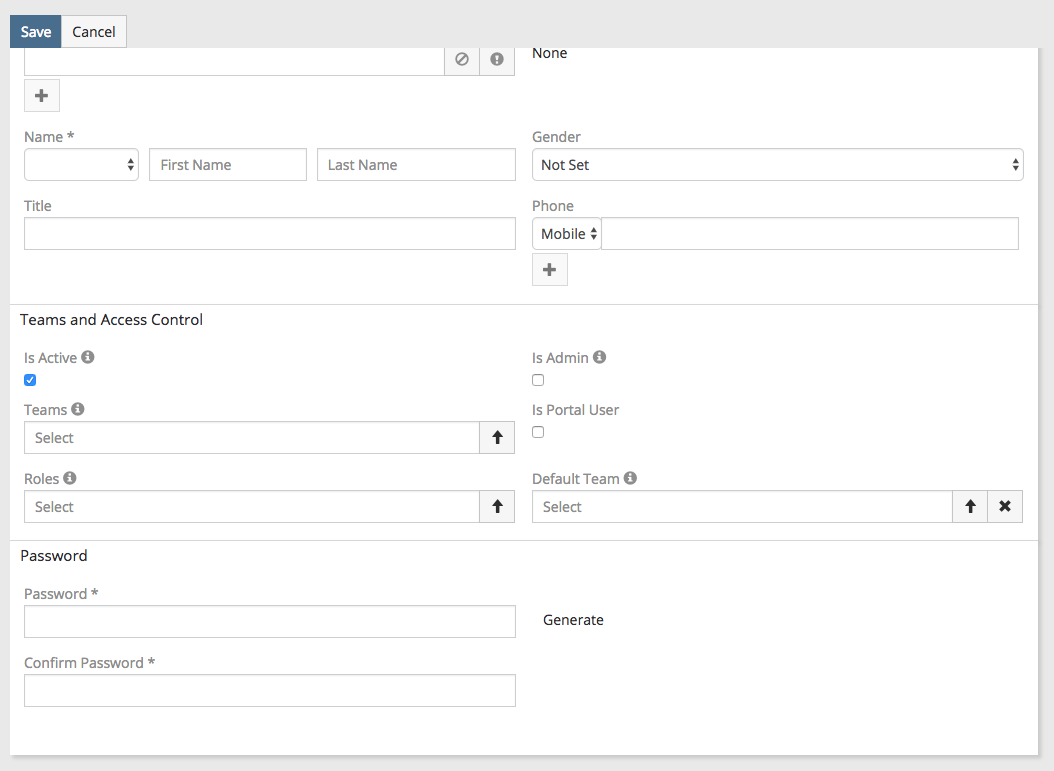Open Roles selection with the arrow button

click(497, 507)
